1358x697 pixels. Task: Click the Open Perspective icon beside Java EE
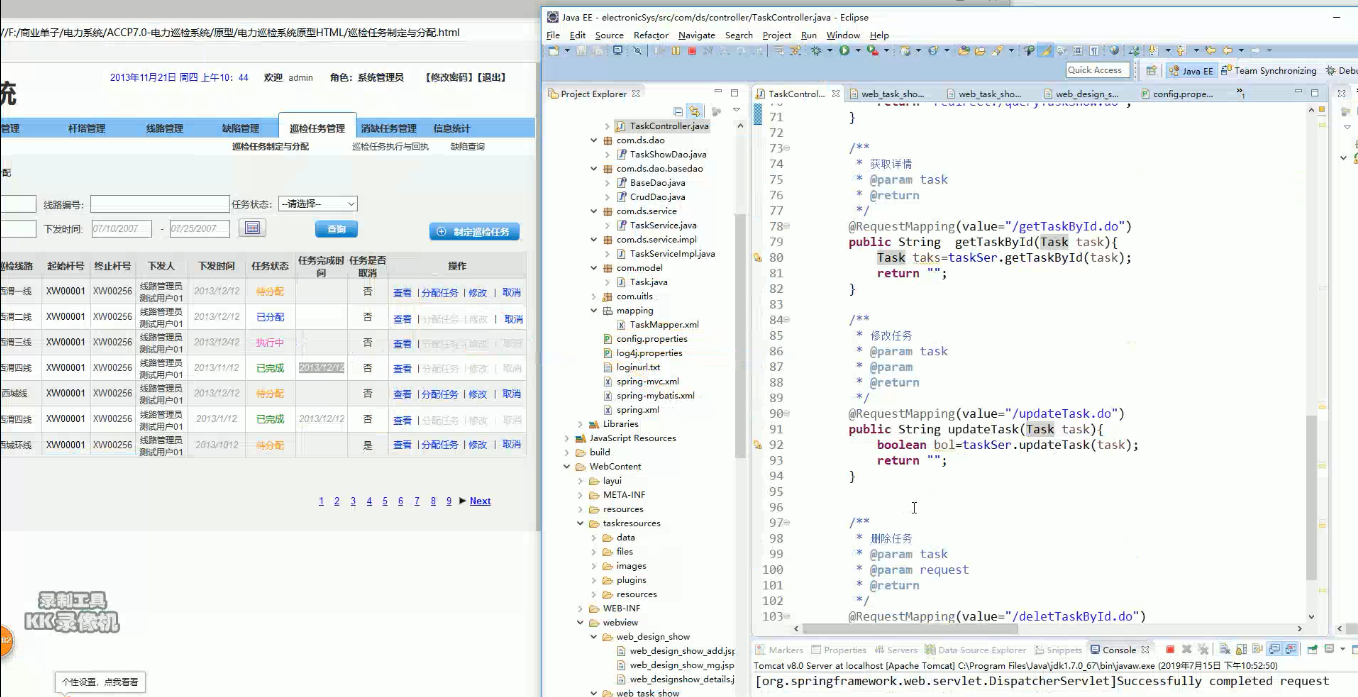coord(1151,70)
